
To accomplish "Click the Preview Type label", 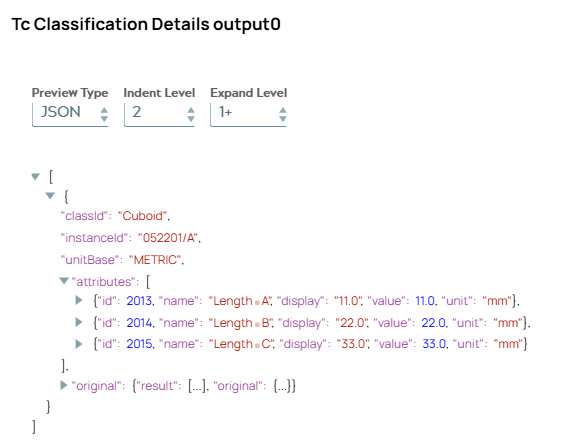I will (70, 93).
